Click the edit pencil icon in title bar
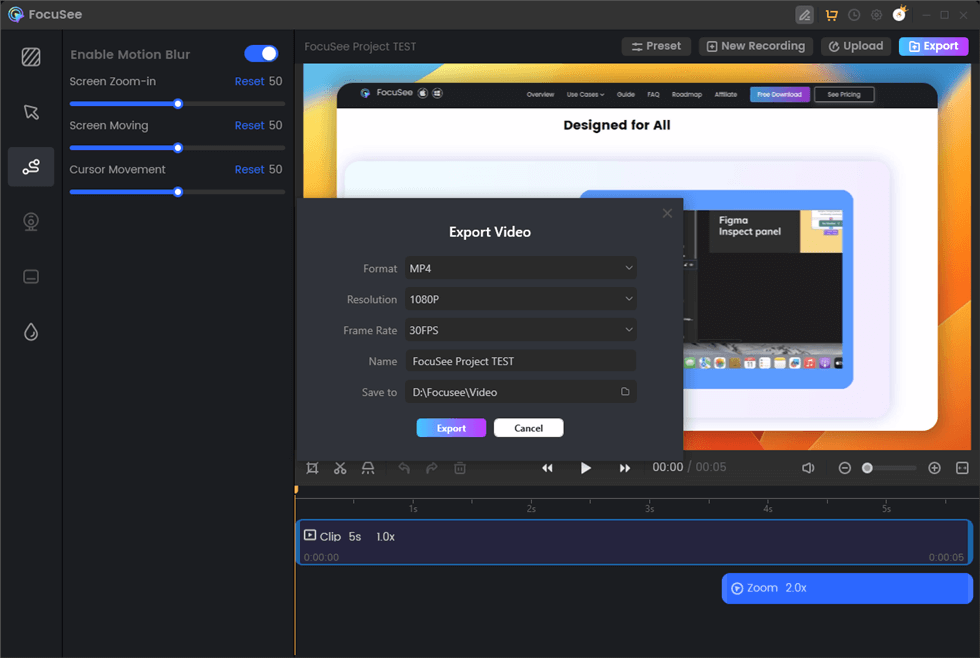The height and width of the screenshot is (658, 980). (x=804, y=14)
